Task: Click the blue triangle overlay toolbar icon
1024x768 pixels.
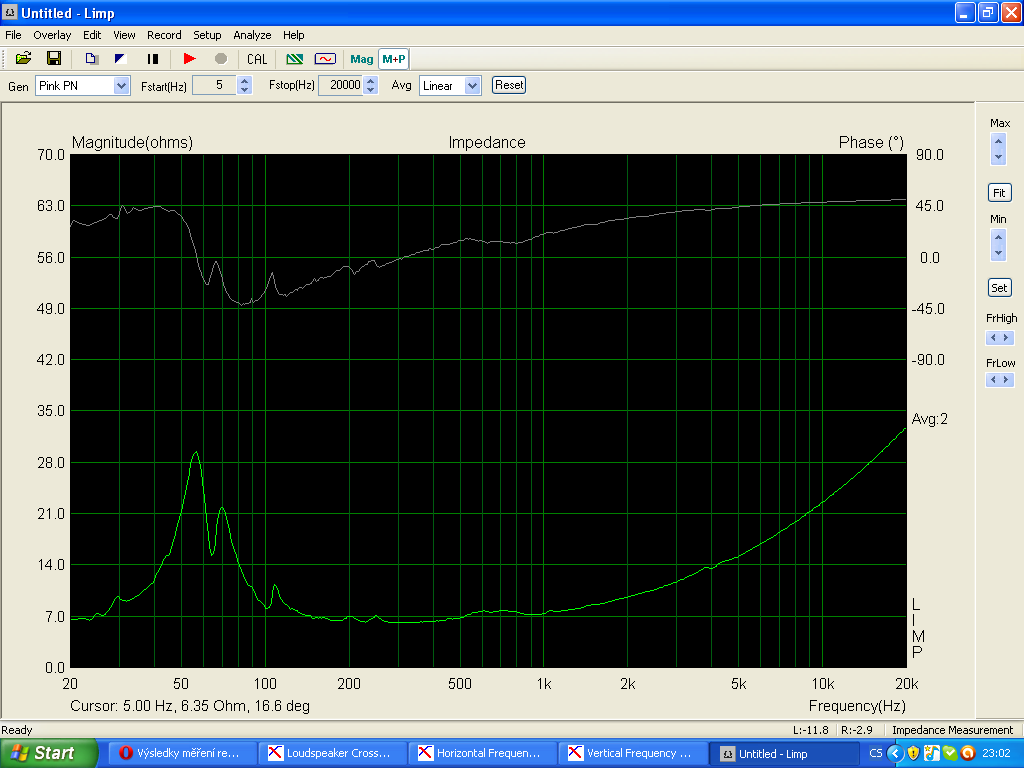Action: pos(121,59)
